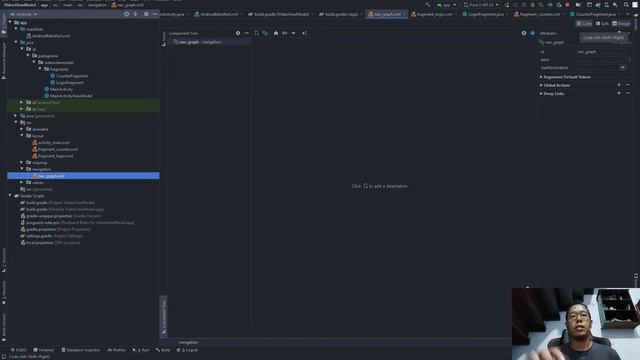
Task: Click Project panel locate target icon
Action: 127,14
